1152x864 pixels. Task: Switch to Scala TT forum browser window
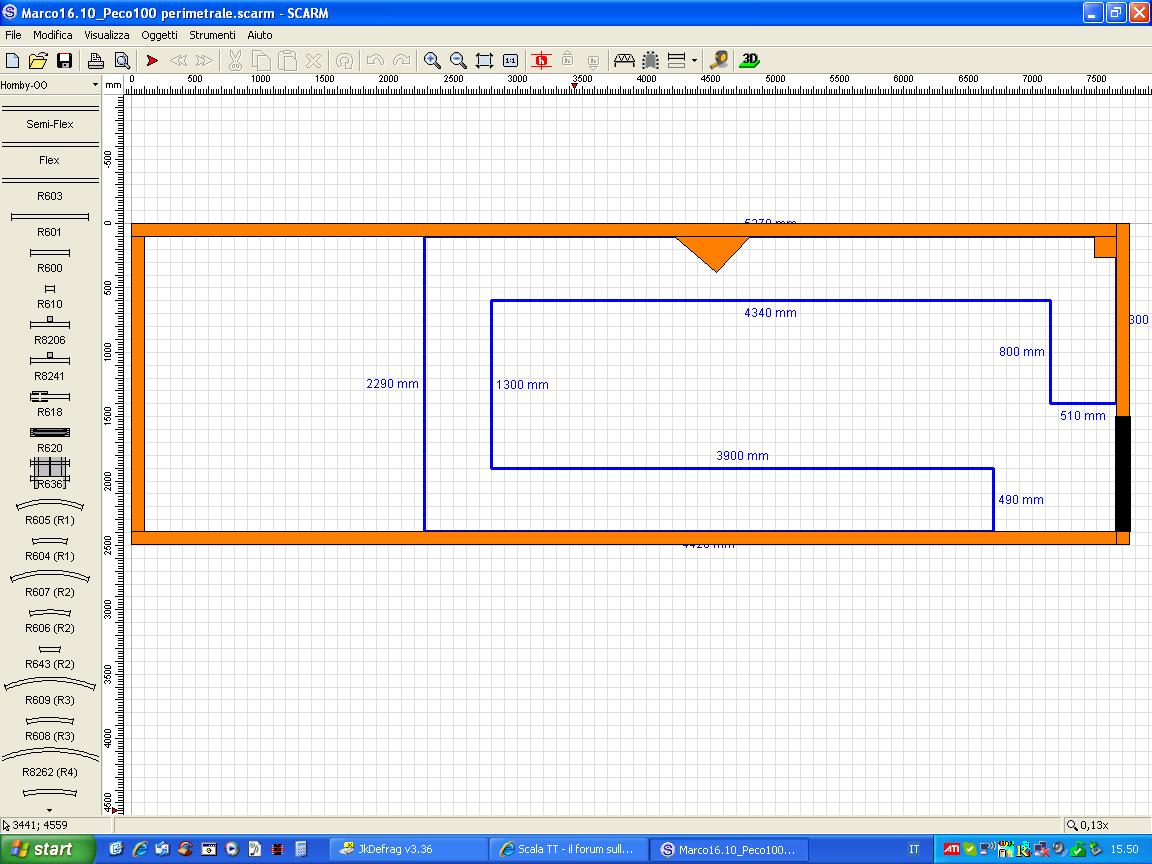[x=567, y=849]
